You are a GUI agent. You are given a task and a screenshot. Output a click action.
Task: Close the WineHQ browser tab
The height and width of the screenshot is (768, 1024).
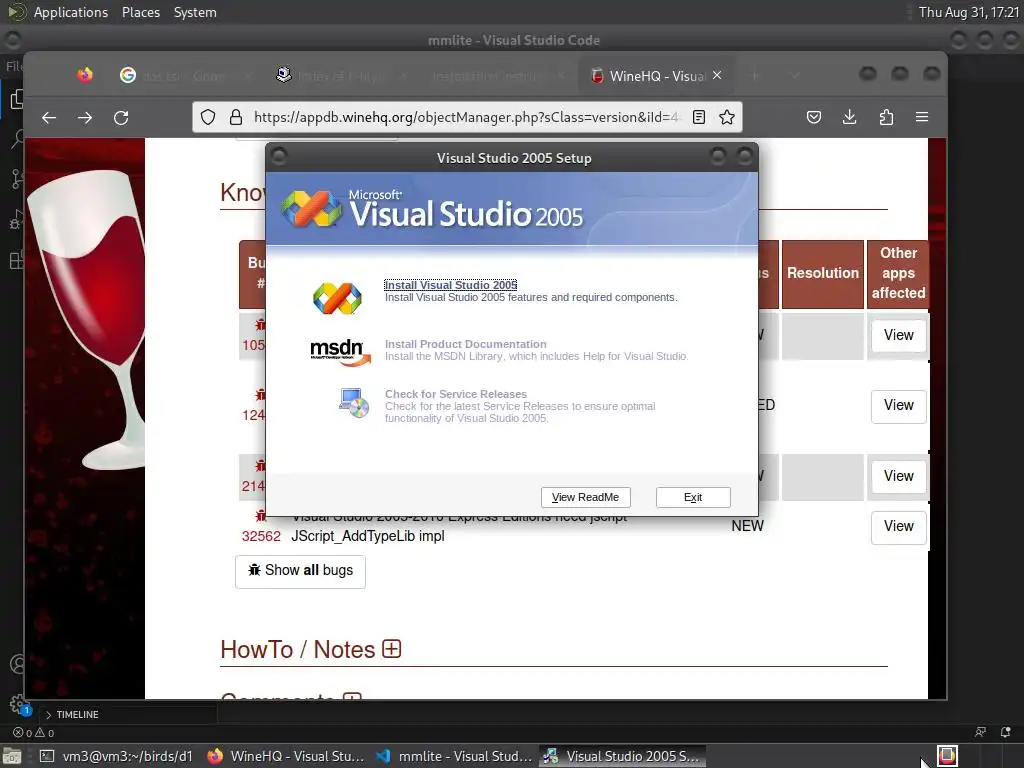coord(717,75)
